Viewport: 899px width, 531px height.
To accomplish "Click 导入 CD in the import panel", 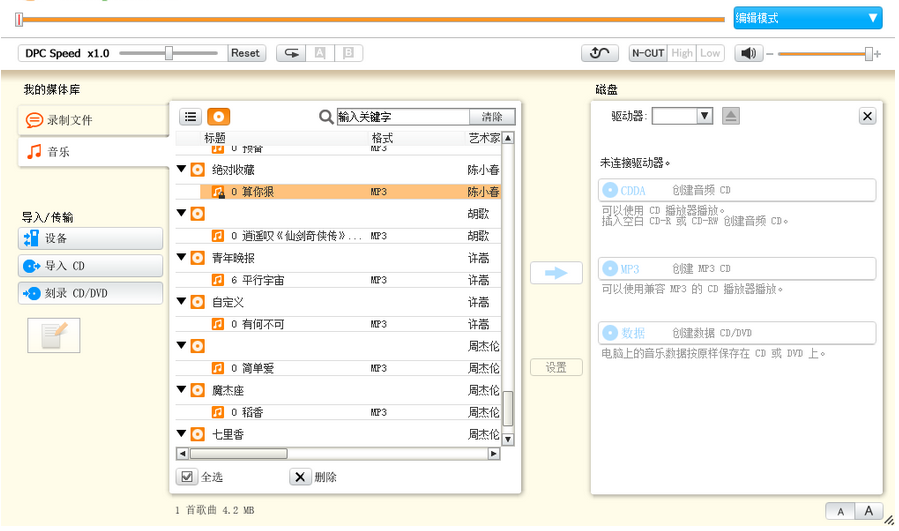I will (91, 266).
